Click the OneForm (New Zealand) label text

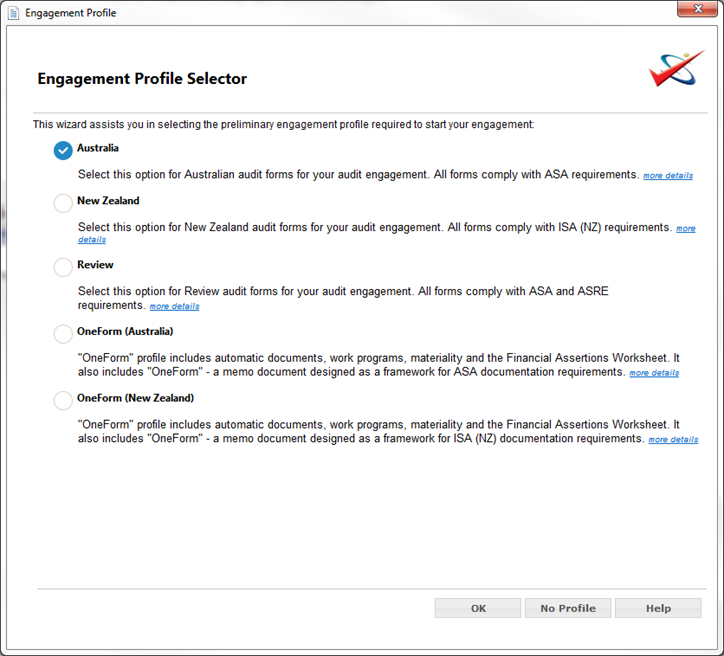click(135, 398)
